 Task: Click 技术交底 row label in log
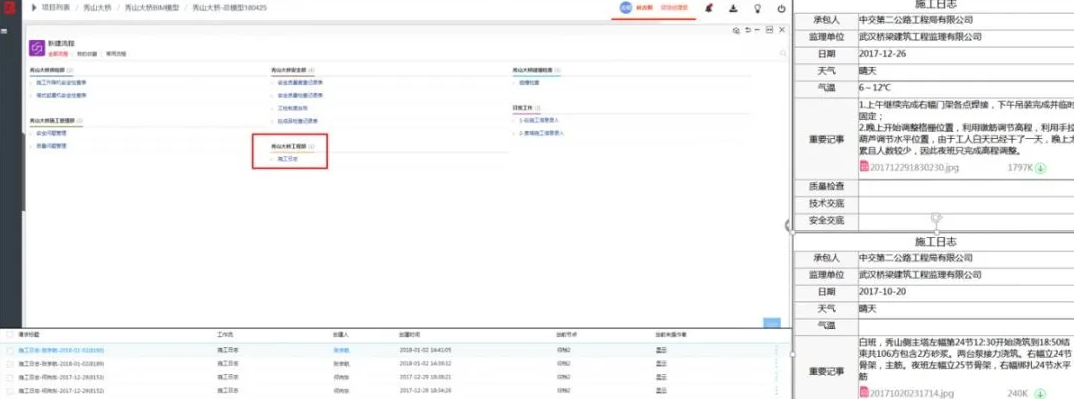(x=826, y=203)
